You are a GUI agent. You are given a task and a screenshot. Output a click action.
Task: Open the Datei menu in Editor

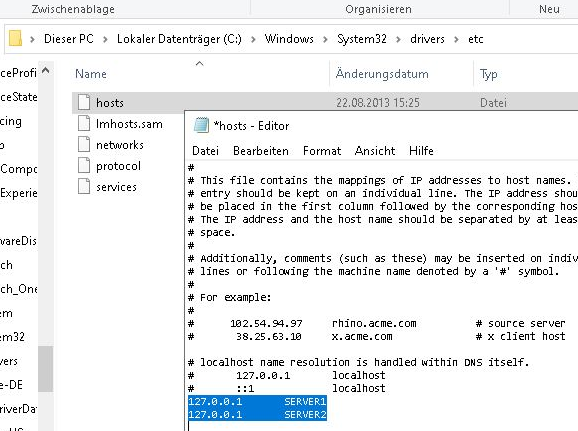tap(205, 151)
